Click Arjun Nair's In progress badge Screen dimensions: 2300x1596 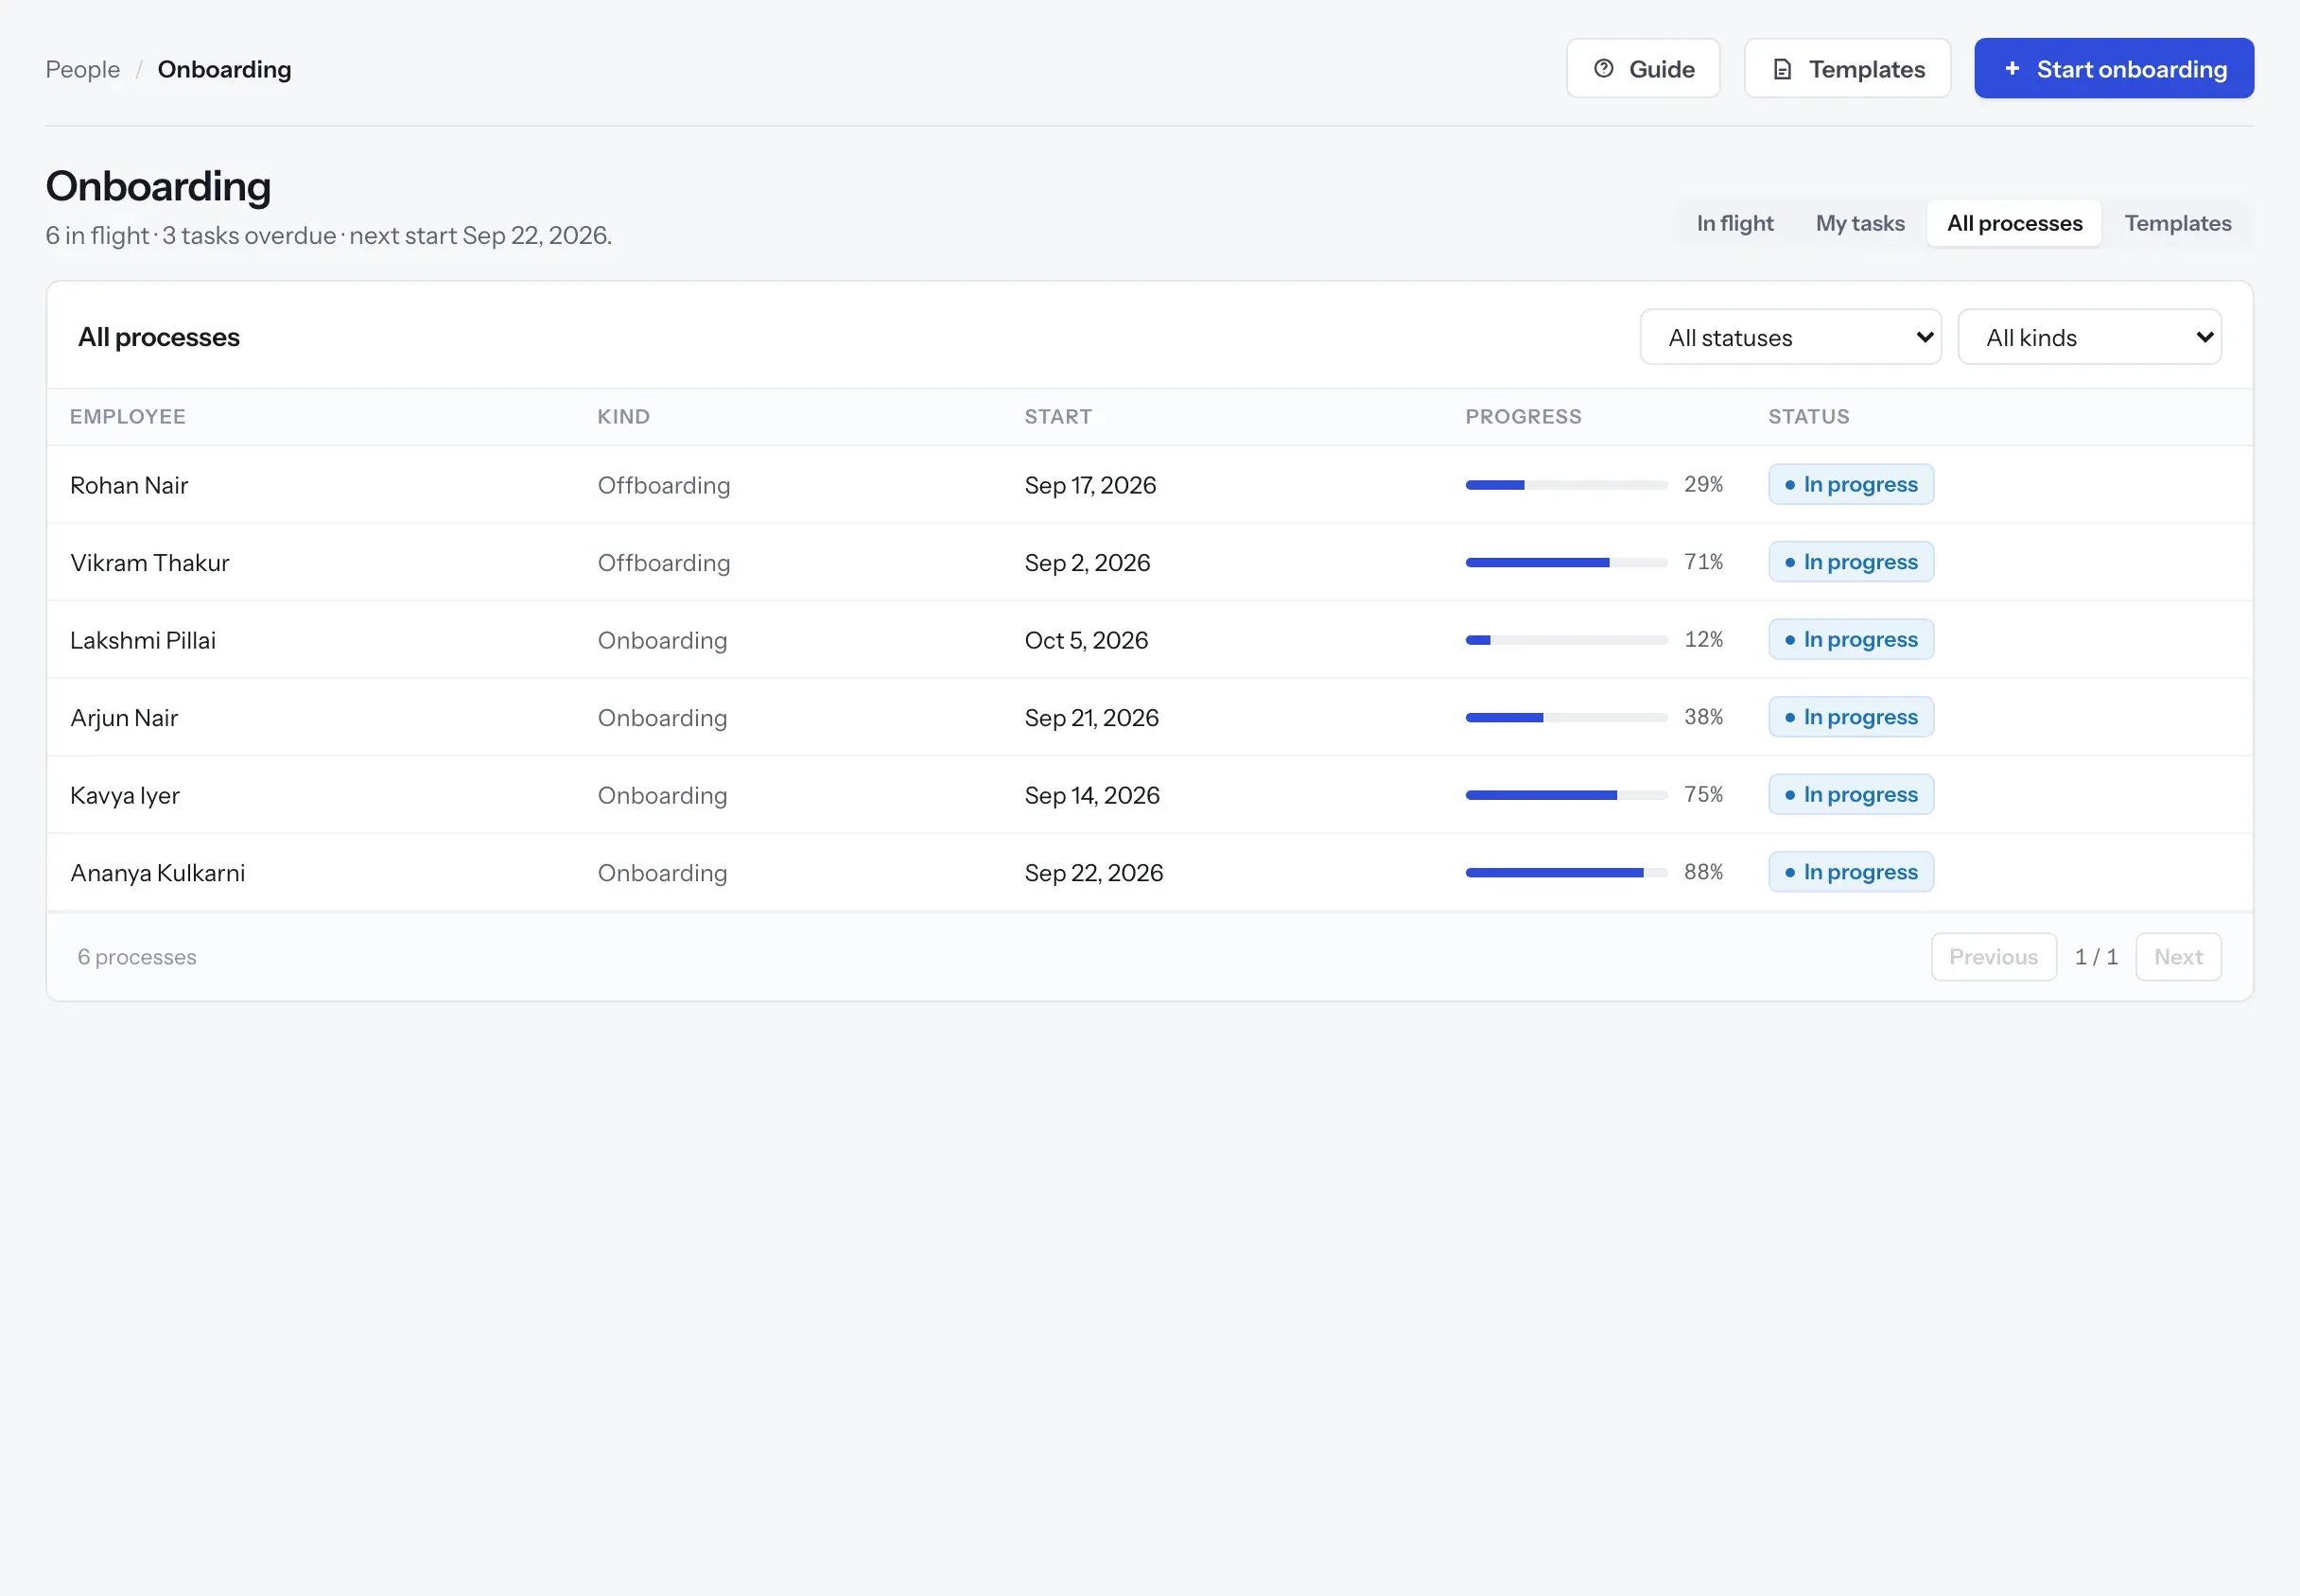point(1850,717)
